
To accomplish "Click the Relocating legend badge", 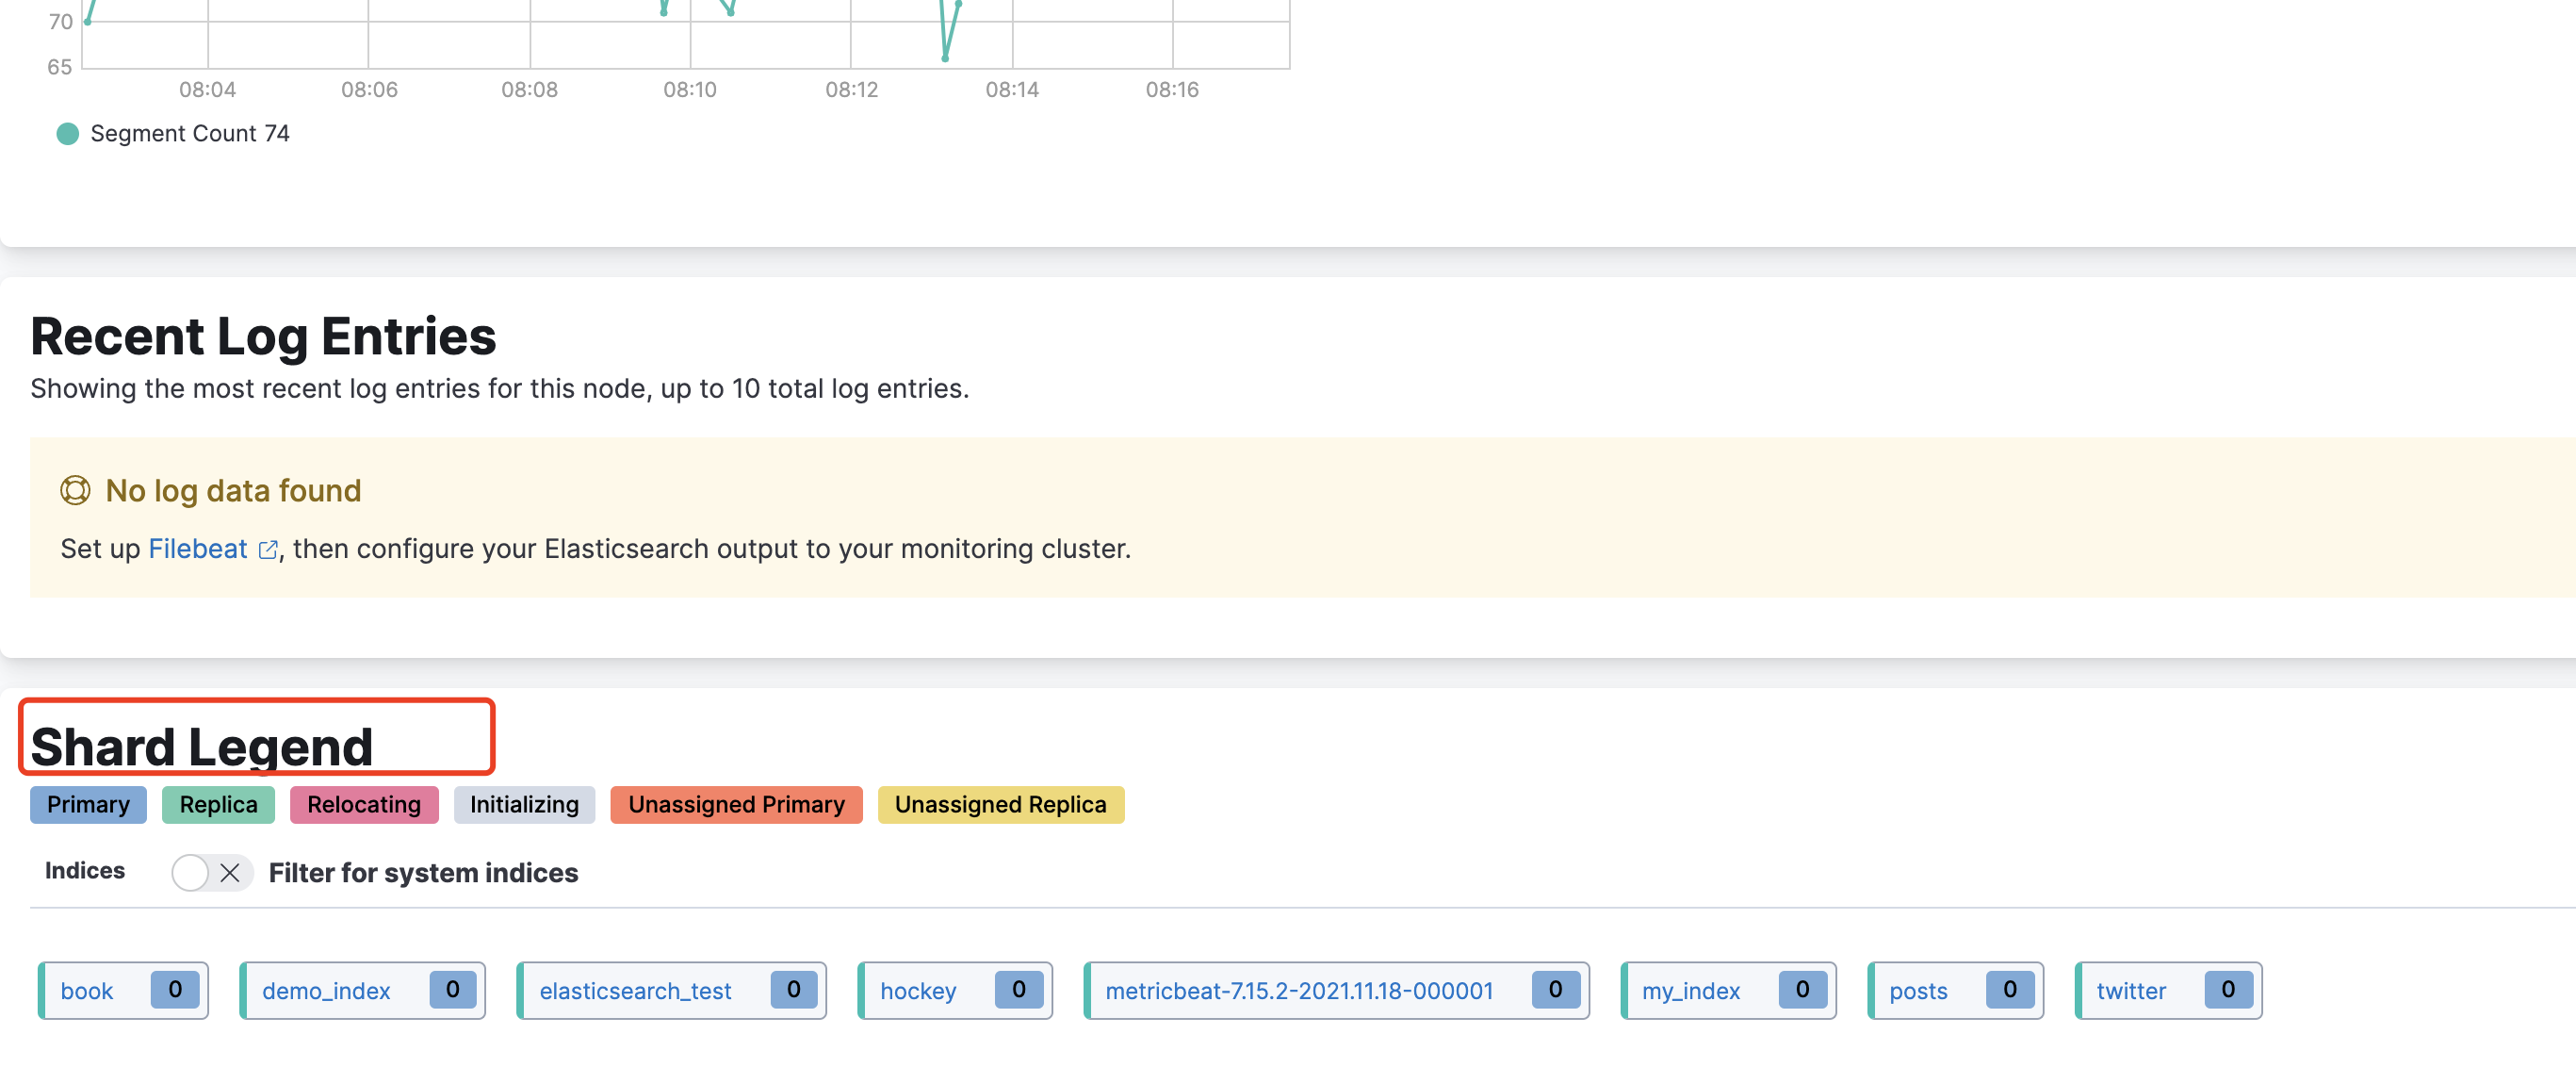I will click(x=364, y=804).
